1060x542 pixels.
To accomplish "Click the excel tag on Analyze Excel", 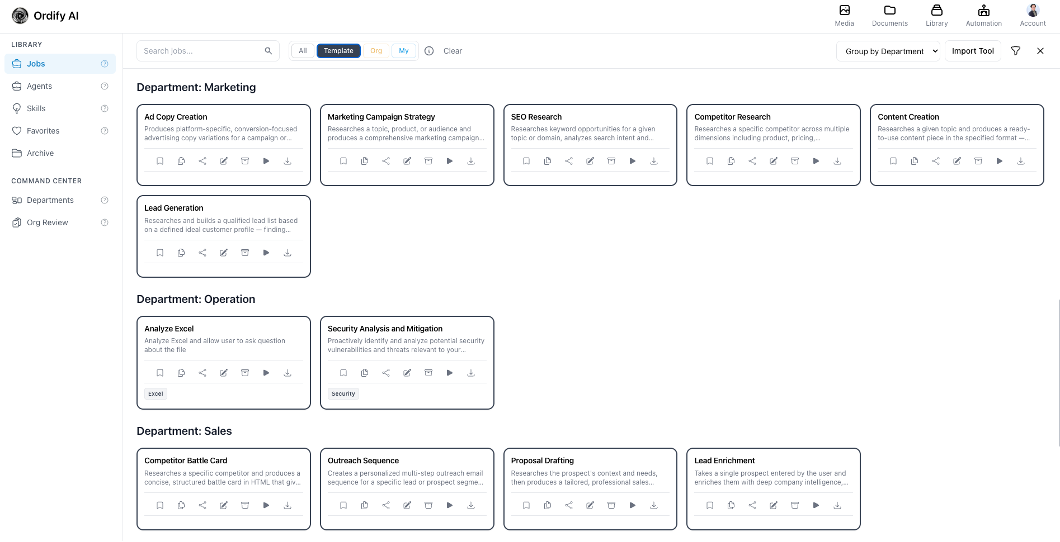I will [155, 394].
